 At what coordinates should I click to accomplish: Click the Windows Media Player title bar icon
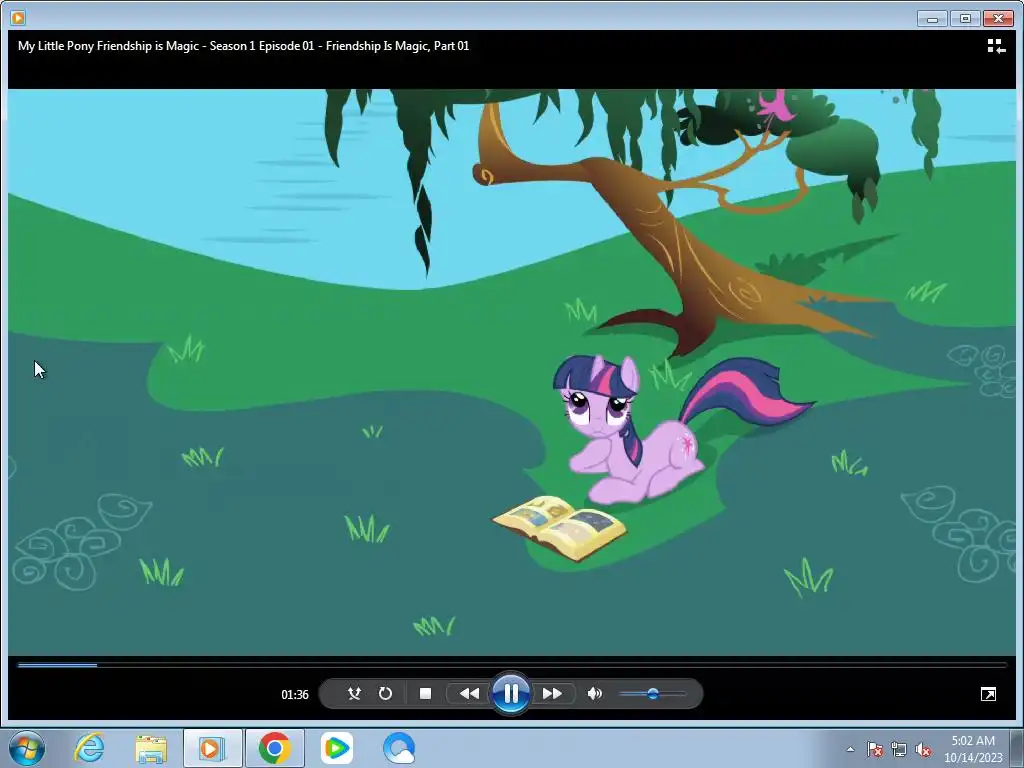pyautogui.click(x=18, y=18)
